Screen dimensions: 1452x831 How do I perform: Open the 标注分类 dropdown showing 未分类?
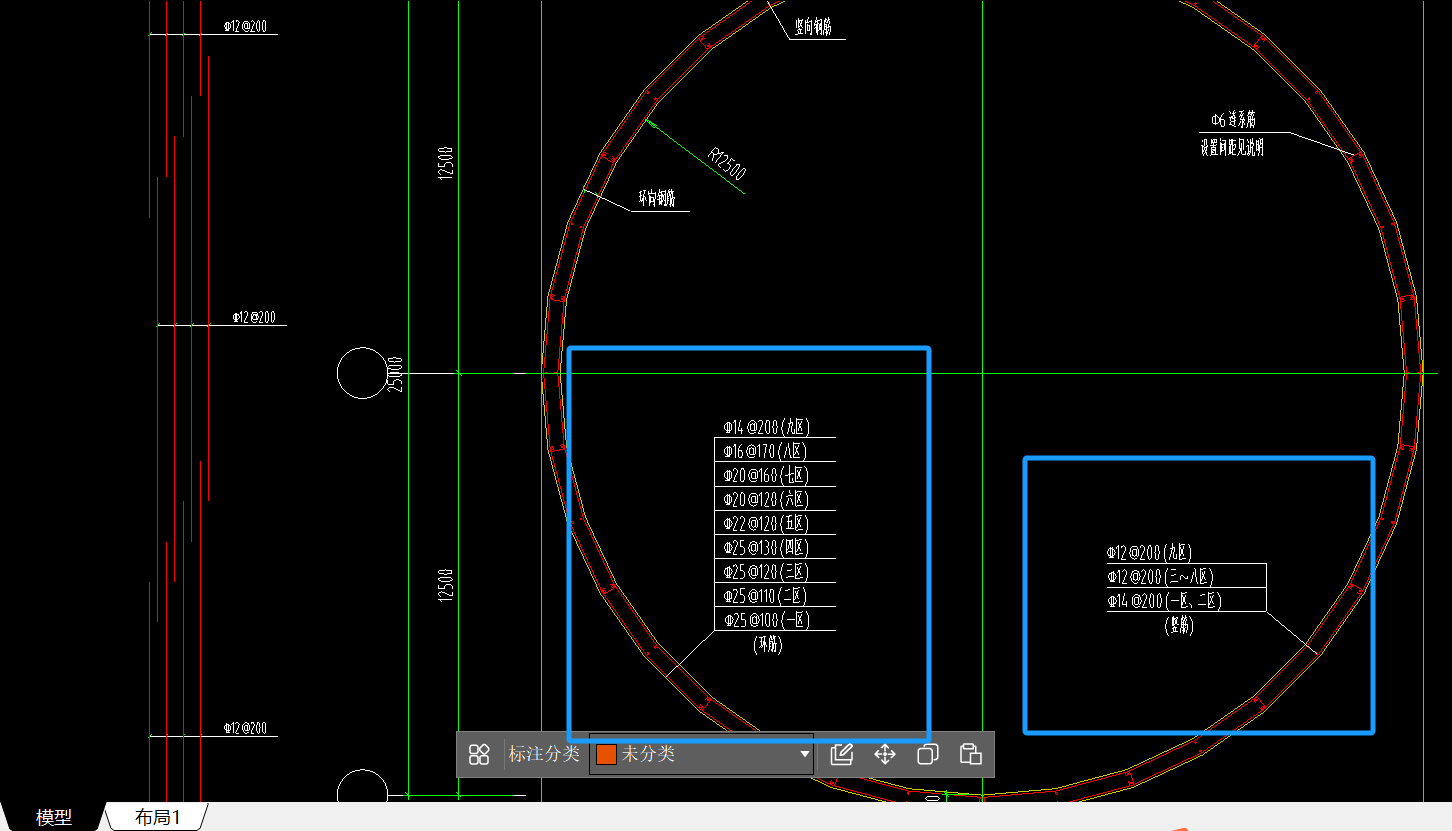701,754
